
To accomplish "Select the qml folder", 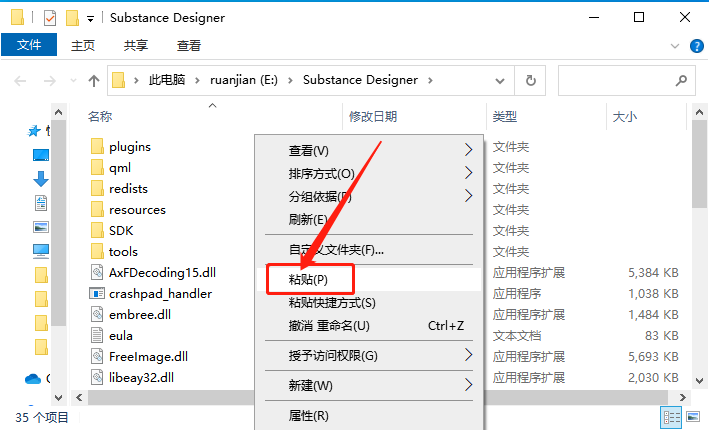I will click(111, 168).
